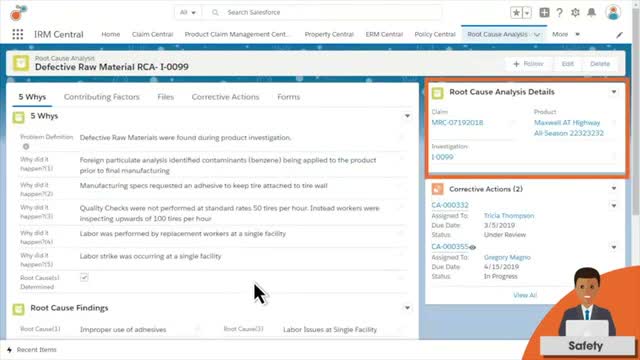The height and width of the screenshot is (360, 640).
Task: Click the Root Cause Analysis record header icon
Action: tap(21, 63)
